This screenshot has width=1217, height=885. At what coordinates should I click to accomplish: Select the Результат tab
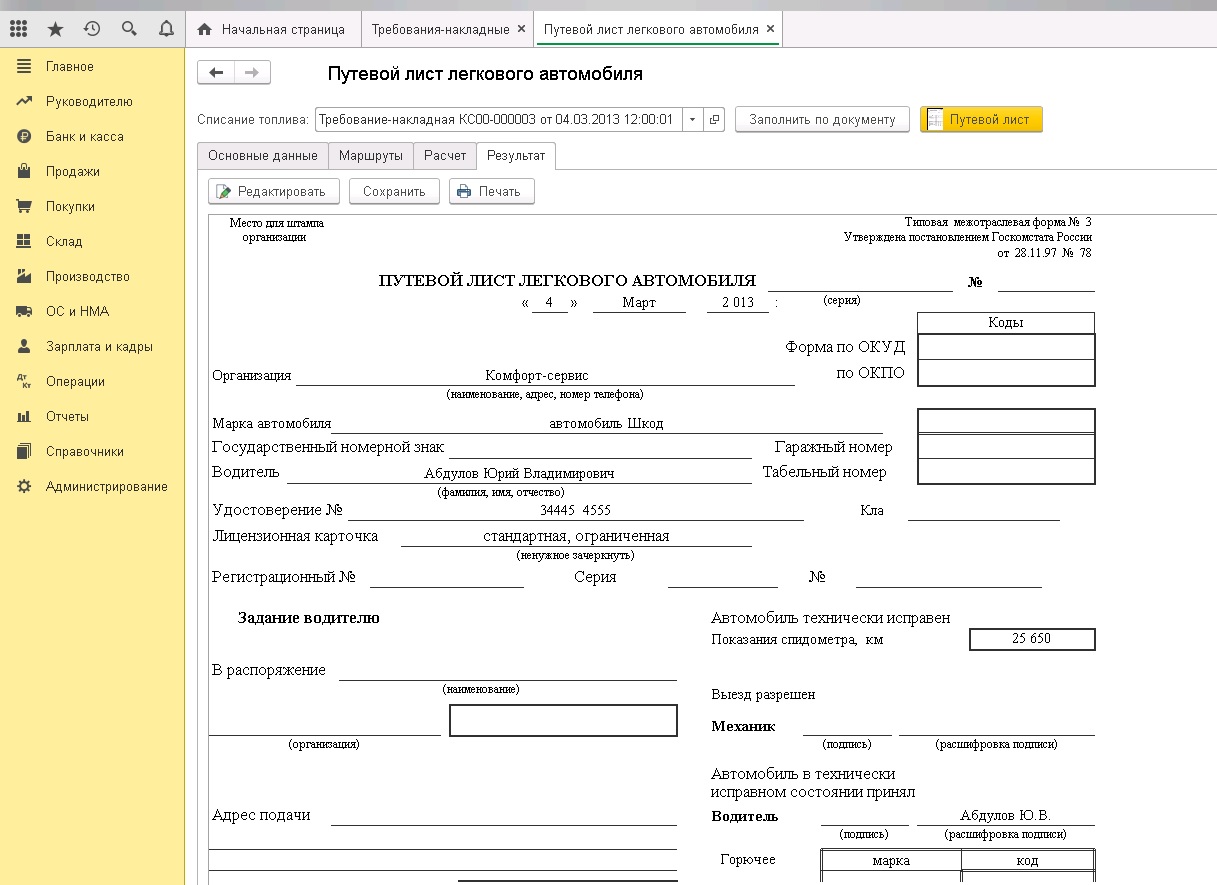click(x=516, y=156)
